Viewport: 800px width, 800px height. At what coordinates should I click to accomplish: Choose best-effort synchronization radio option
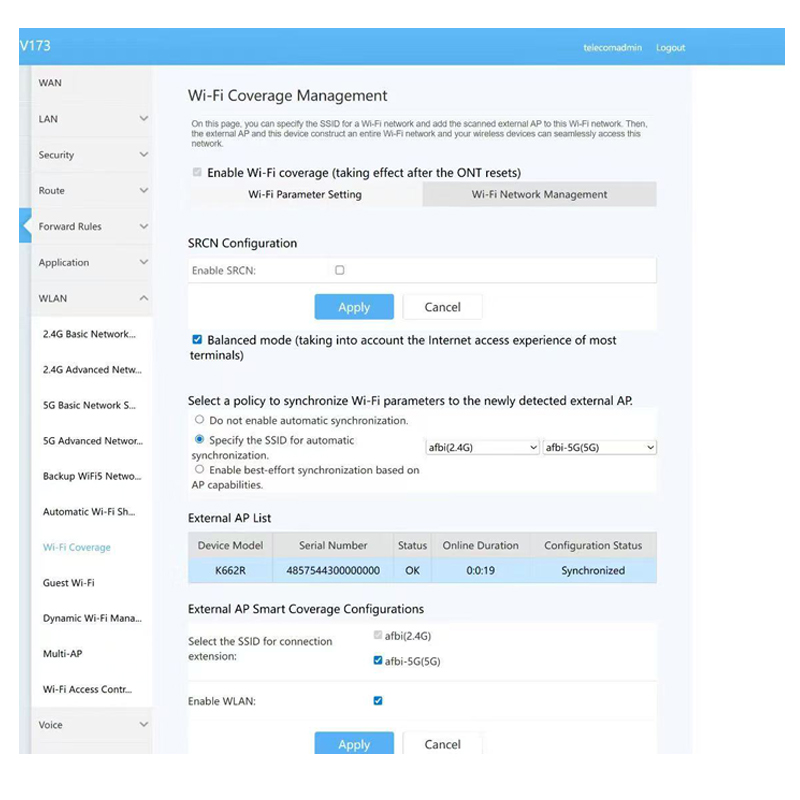[x=200, y=469]
